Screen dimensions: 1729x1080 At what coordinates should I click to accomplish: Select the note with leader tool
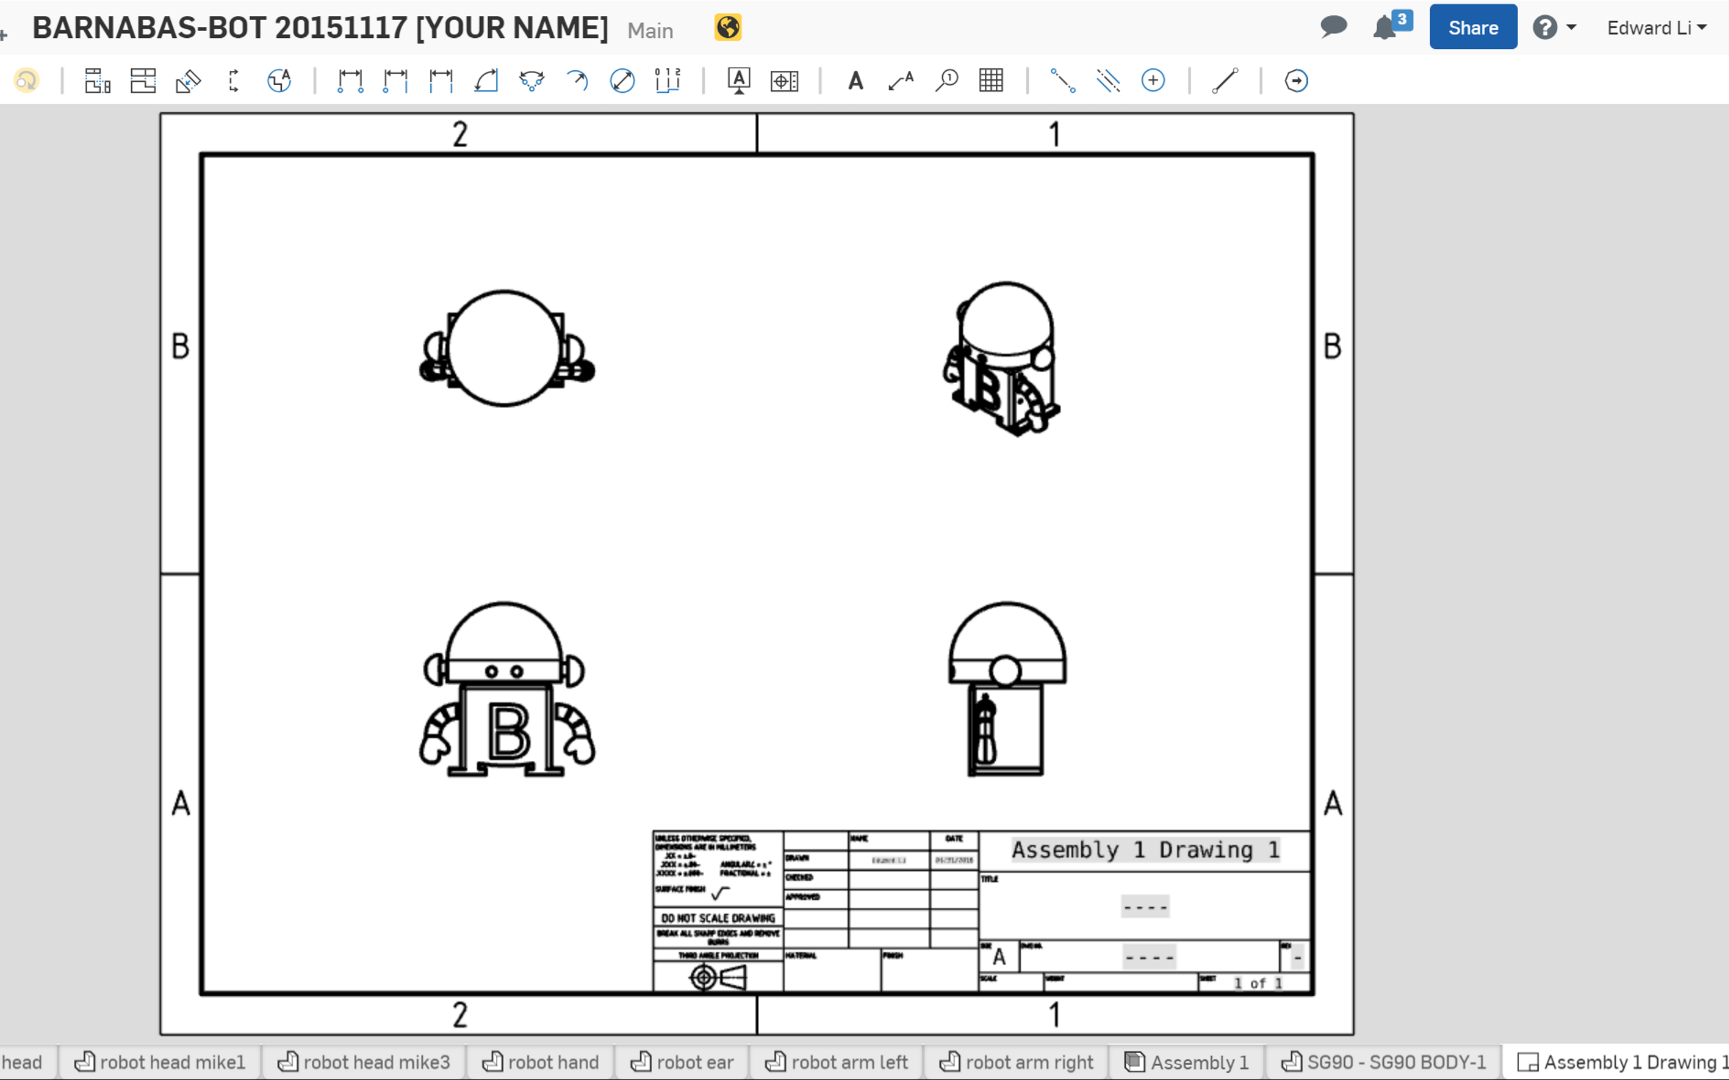(x=901, y=81)
